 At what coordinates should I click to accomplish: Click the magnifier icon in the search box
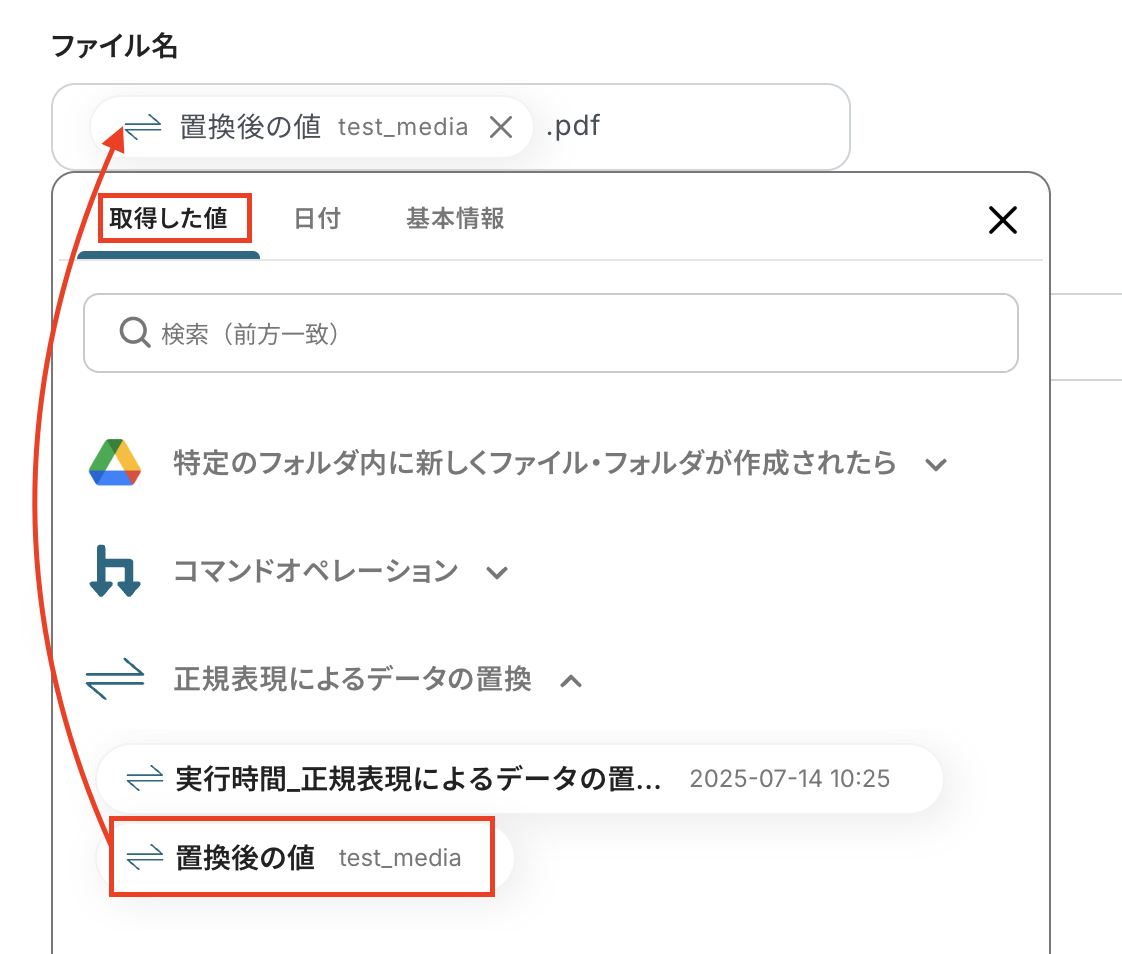tap(134, 332)
